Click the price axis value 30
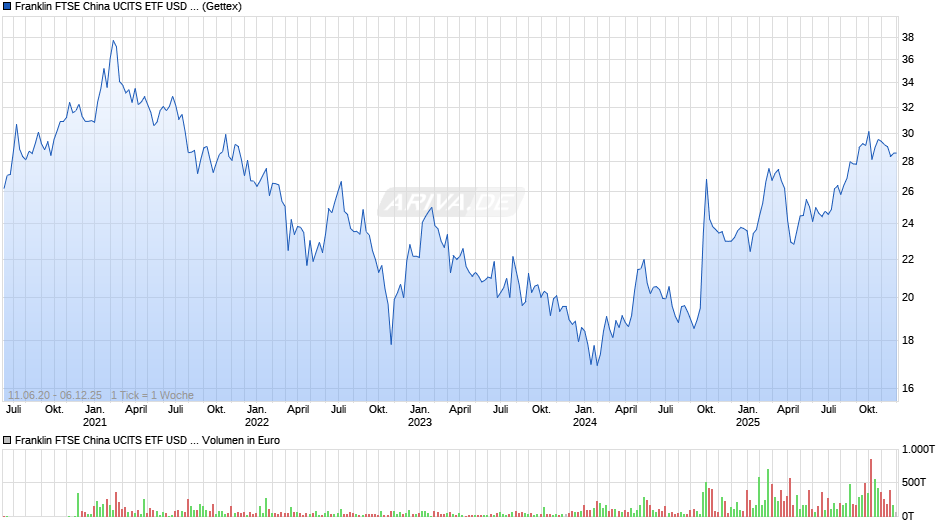Screen dimensions: 940x526 pyautogui.click(x=908, y=134)
